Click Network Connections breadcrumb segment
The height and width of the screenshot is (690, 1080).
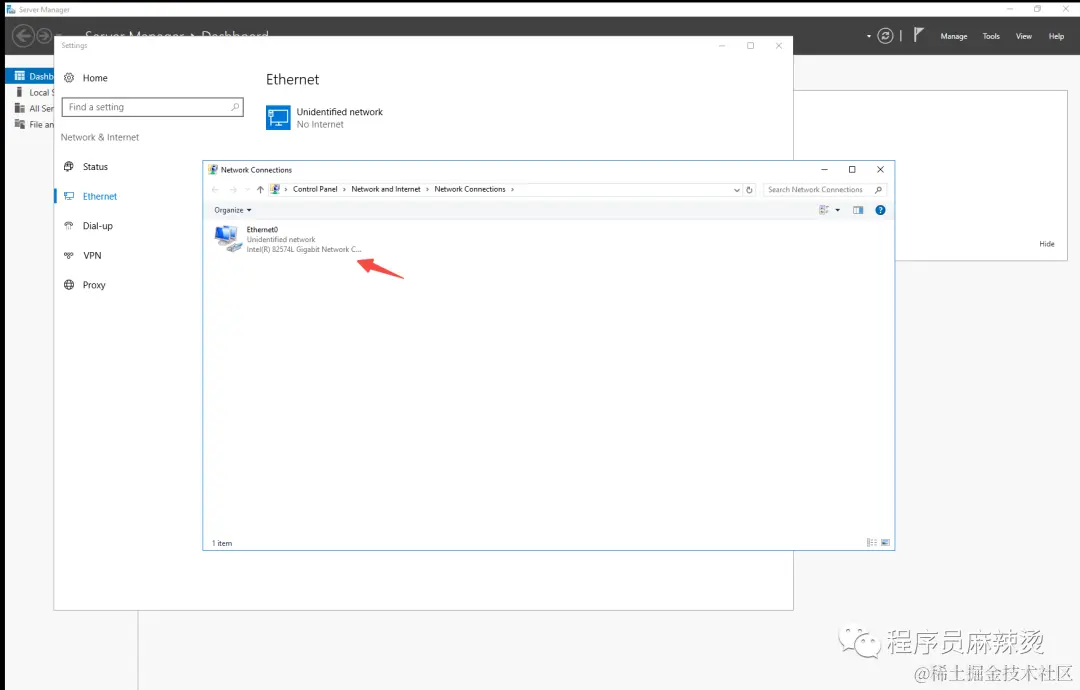click(x=470, y=189)
